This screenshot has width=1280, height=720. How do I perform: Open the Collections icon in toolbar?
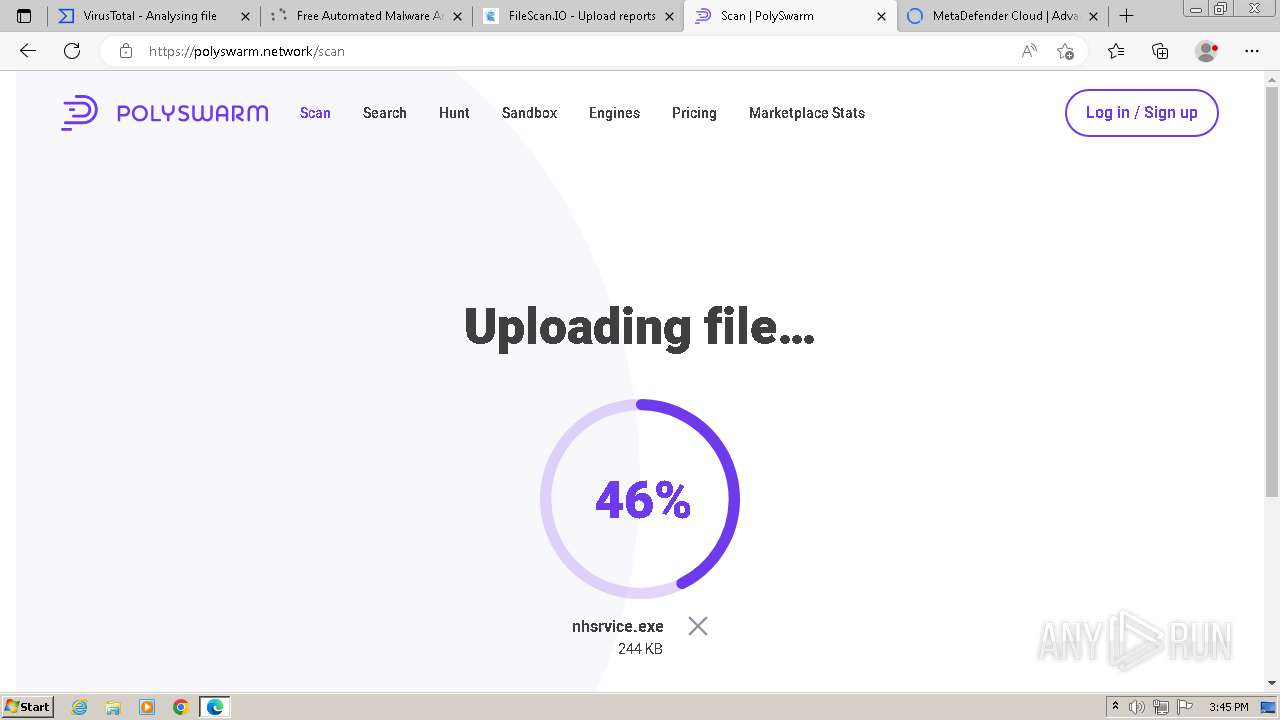(1160, 51)
